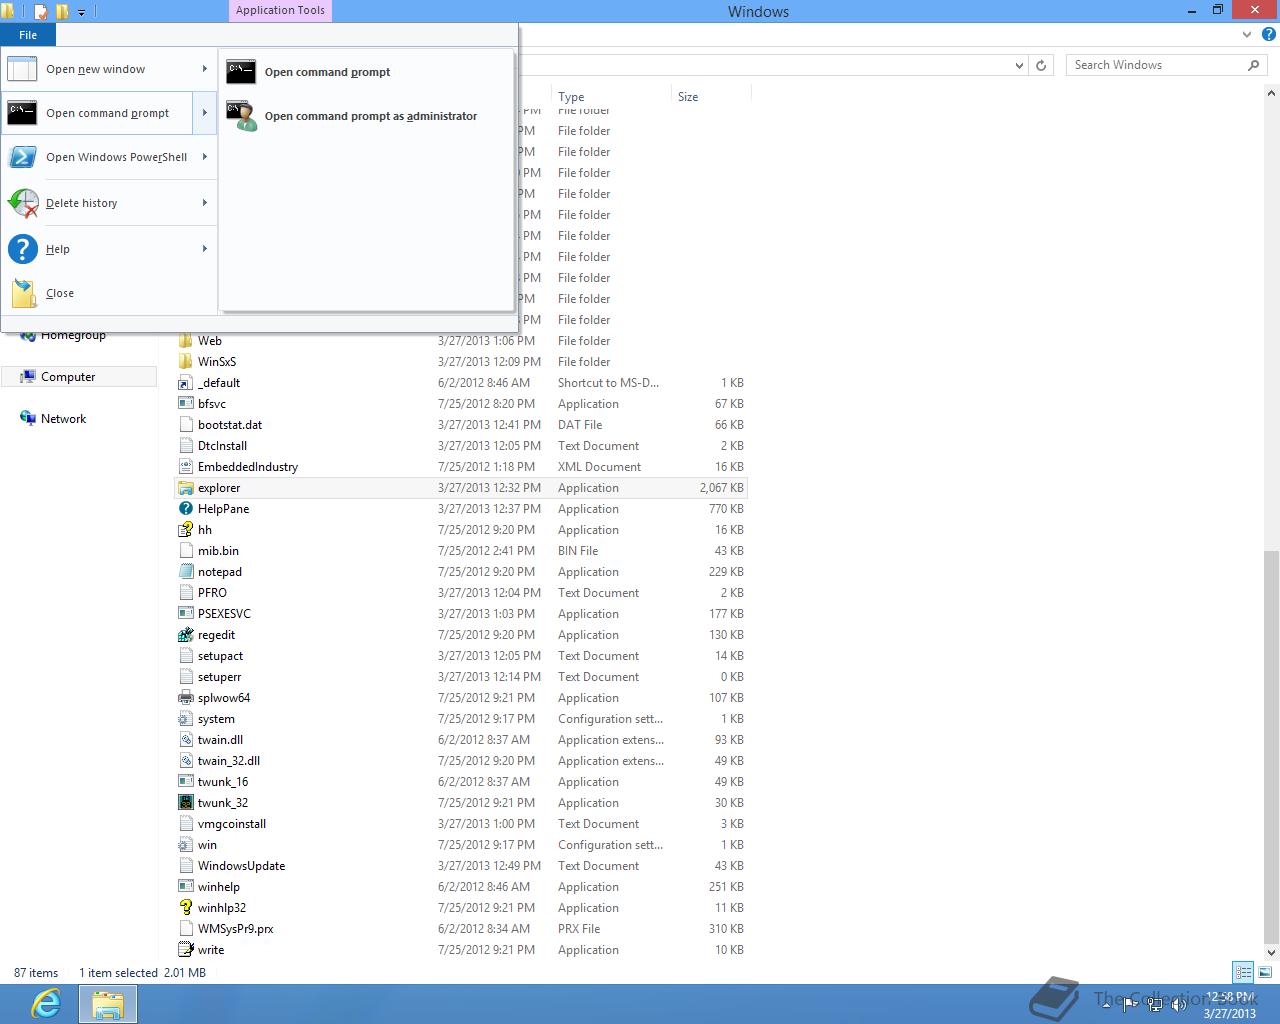Click the command prompt icon in File menu
The height and width of the screenshot is (1024, 1280).
[x=22, y=113]
